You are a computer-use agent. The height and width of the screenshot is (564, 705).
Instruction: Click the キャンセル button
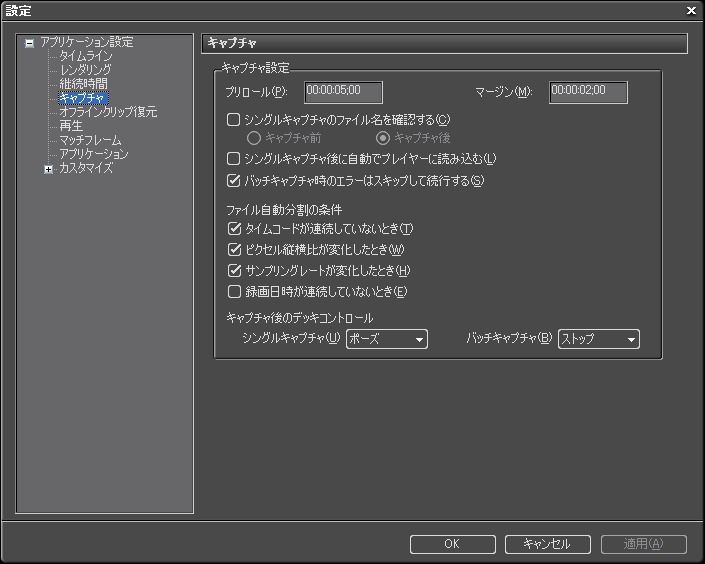(547, 544)
